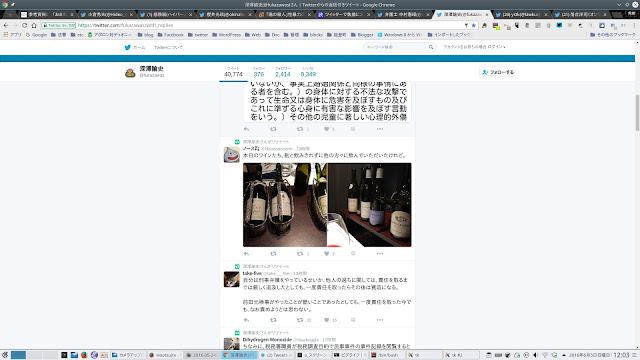Open the left wine bottles photo

284,205
